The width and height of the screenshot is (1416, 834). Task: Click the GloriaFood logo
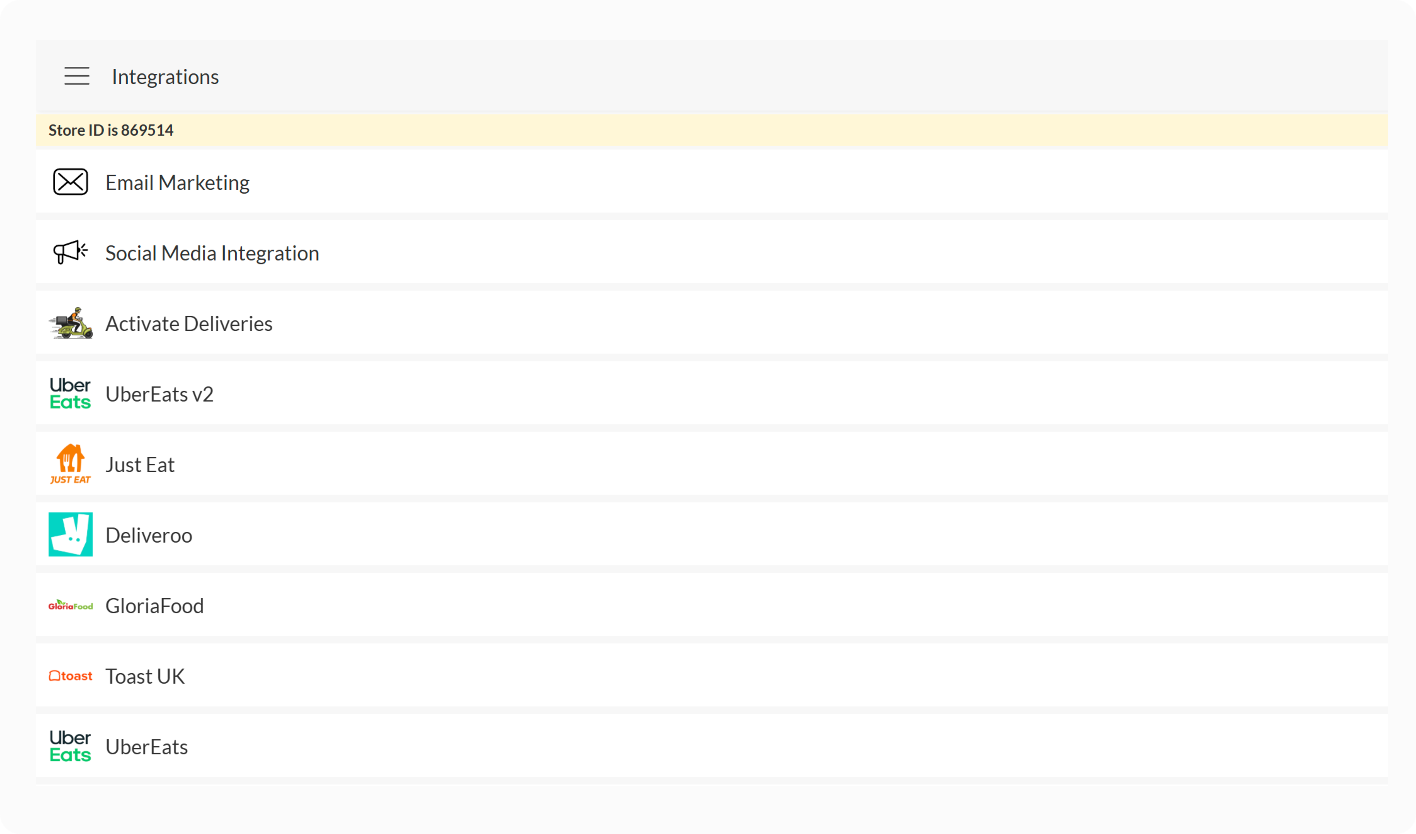tap(70, 605)
